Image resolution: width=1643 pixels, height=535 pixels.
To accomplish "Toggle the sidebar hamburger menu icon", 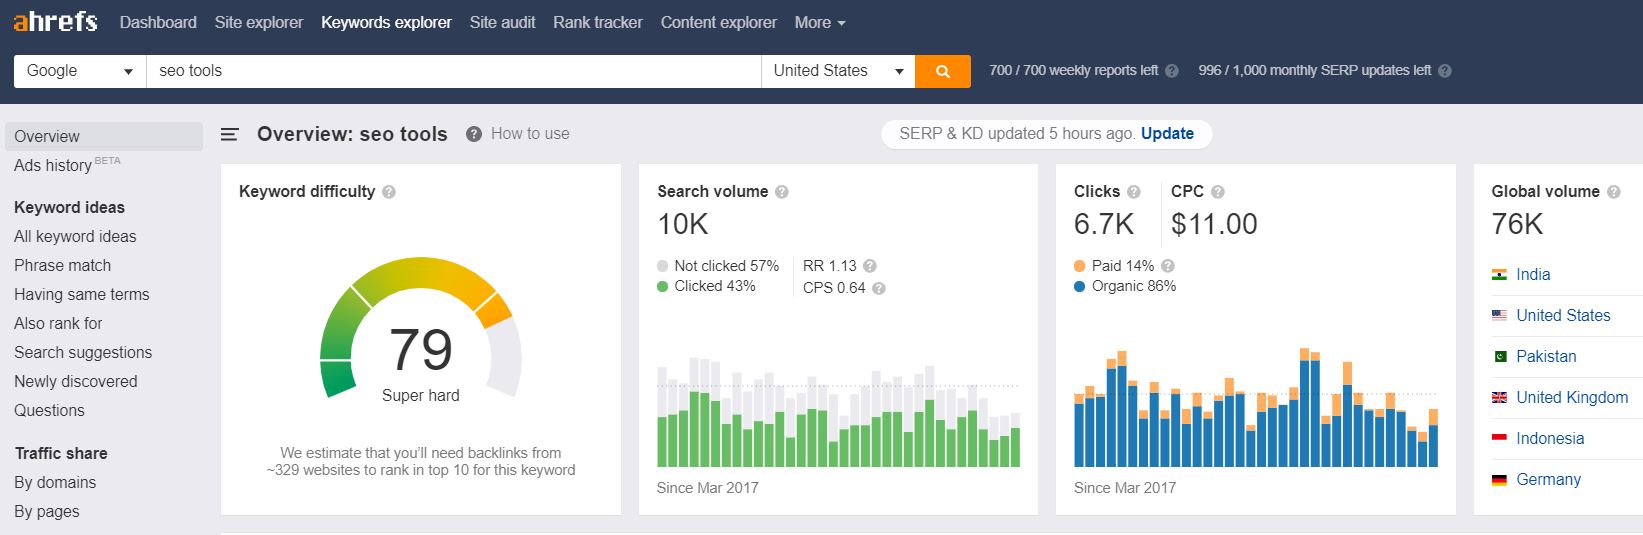I will click(x=230, y=134).
